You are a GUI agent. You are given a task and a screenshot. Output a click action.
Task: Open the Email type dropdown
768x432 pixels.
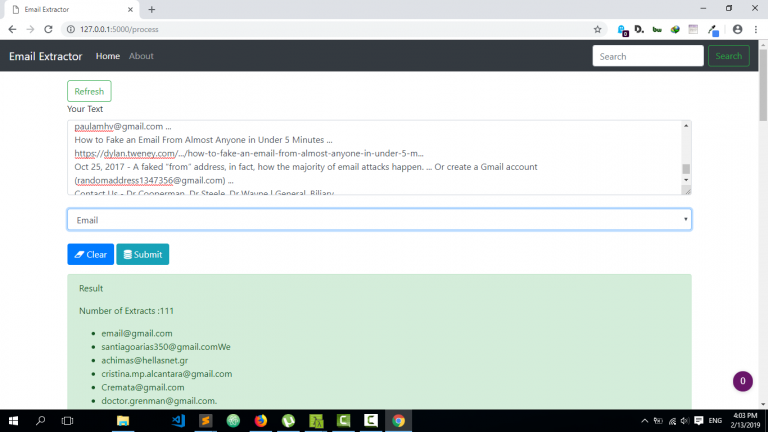pos(379,219)
